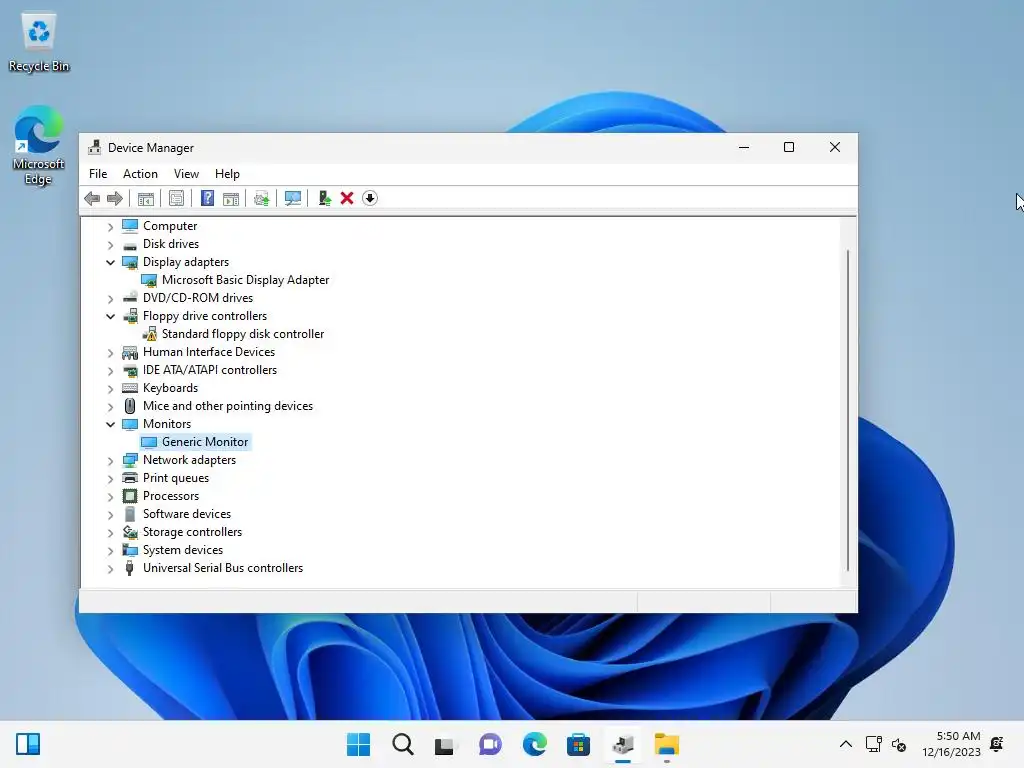Open the Recycle Bin desktop icon
Screen dimensions: 1024x768
coord(39,42)
